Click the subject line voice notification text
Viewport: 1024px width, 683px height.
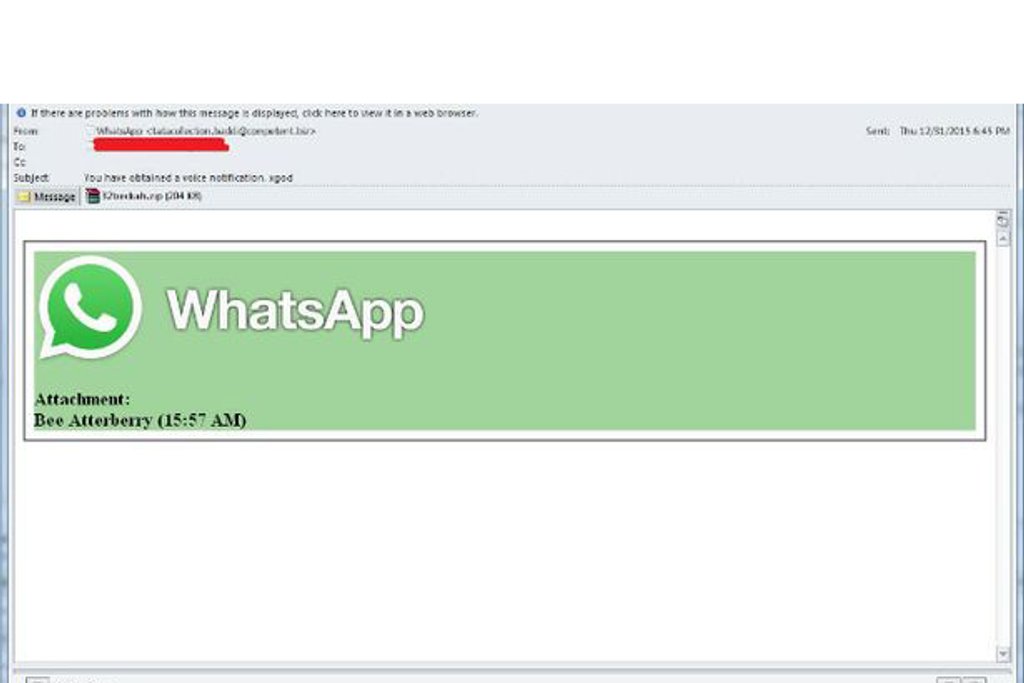[x=188, y=178]
